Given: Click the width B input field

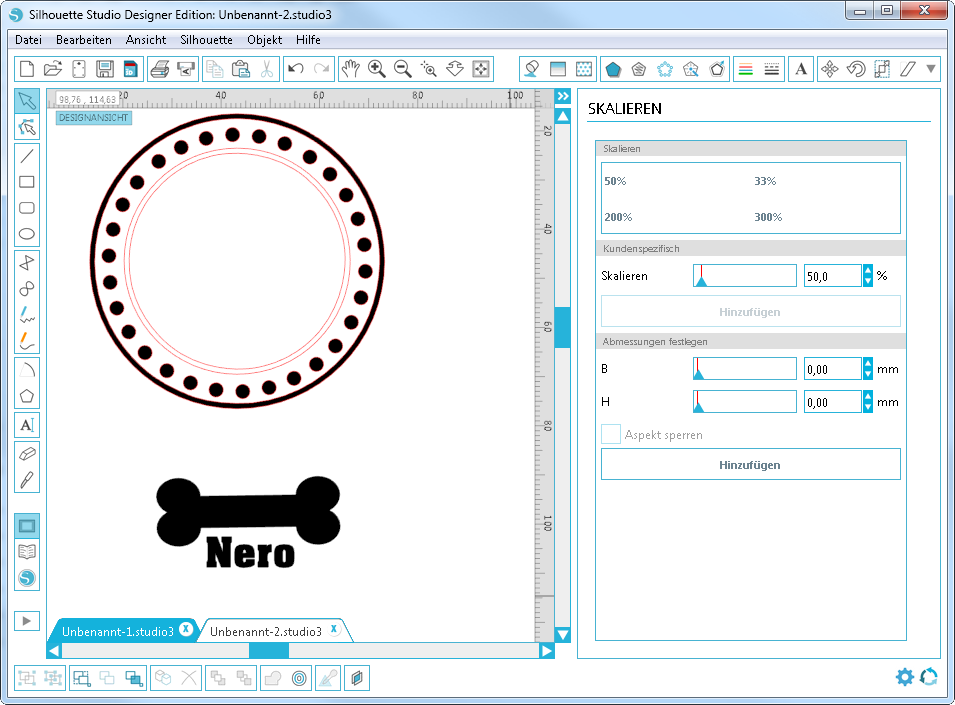Looking at the screenshot, I should point(831,369).
